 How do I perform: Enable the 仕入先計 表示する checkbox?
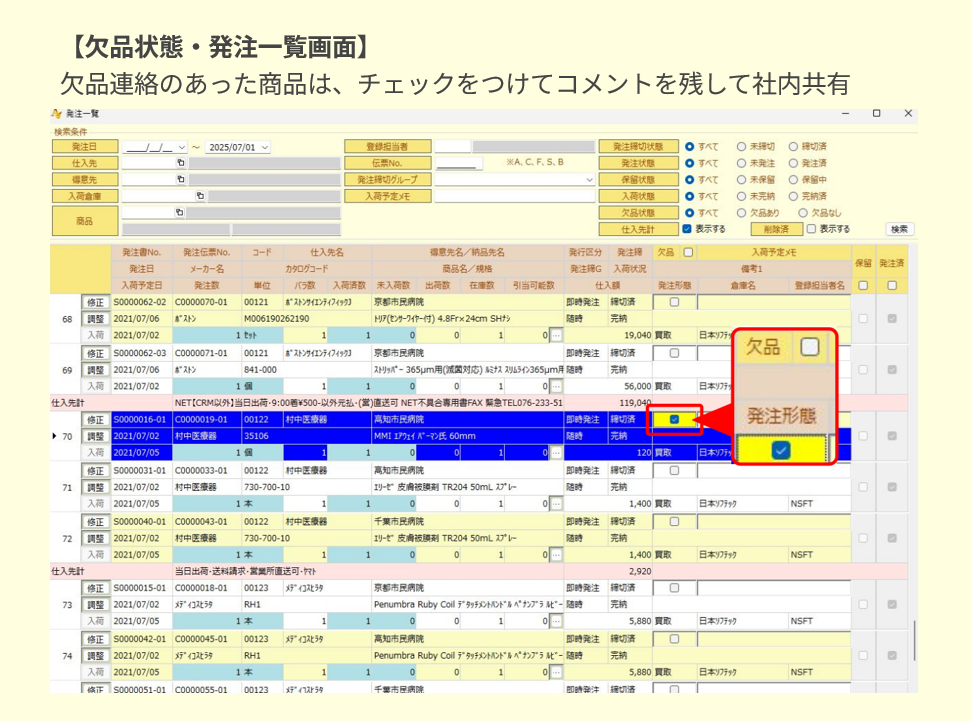[x=687, y=229]
